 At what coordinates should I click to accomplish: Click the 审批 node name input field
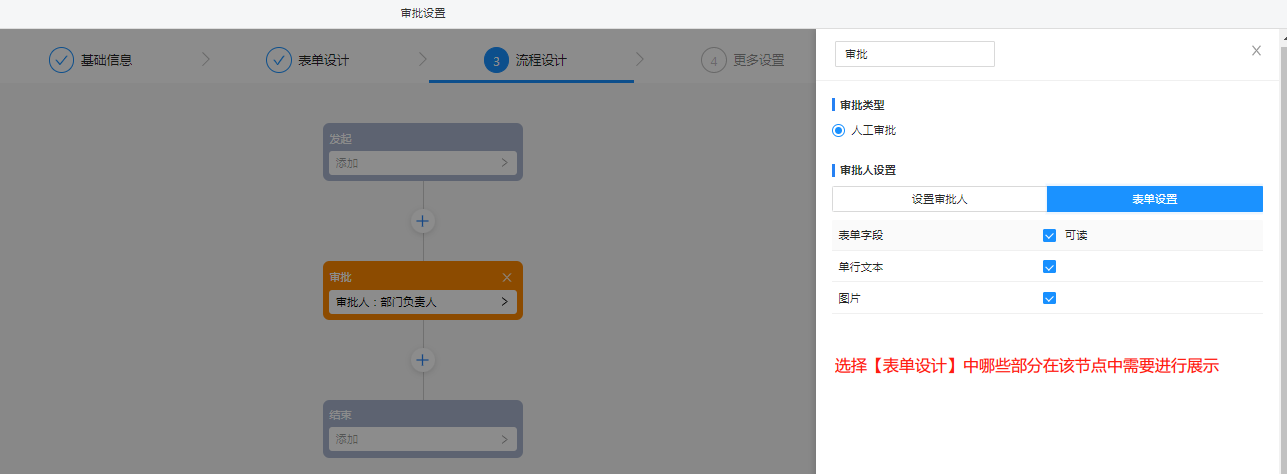click(x=914, y=54)
